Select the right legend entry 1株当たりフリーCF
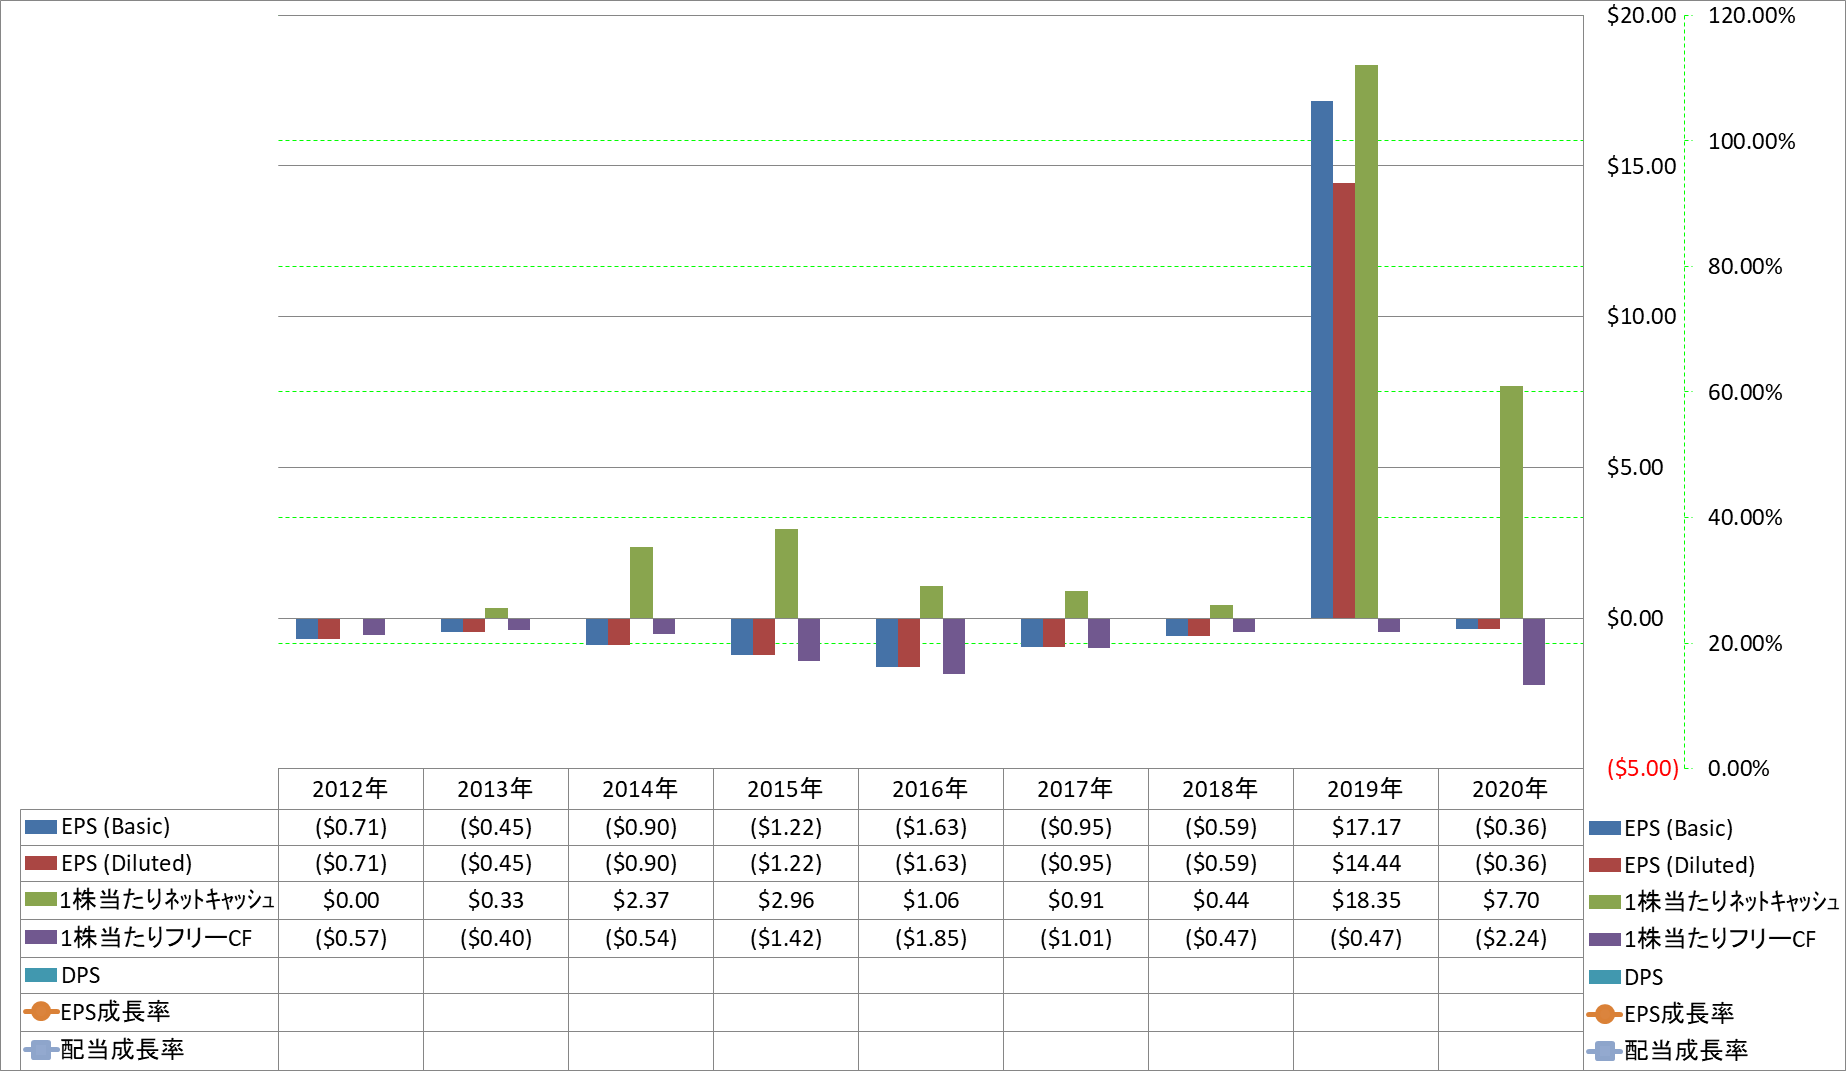This screenshot has width=1846, height=1071. point(1702,939)
